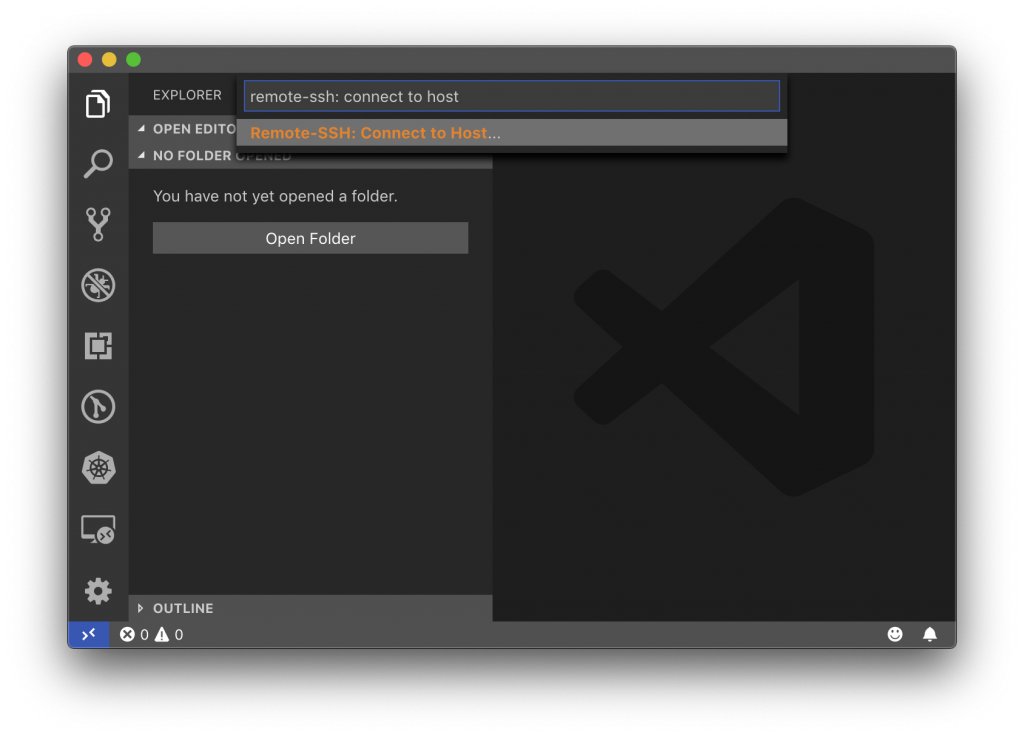Close the window with red button

click(x=85, y=59)
